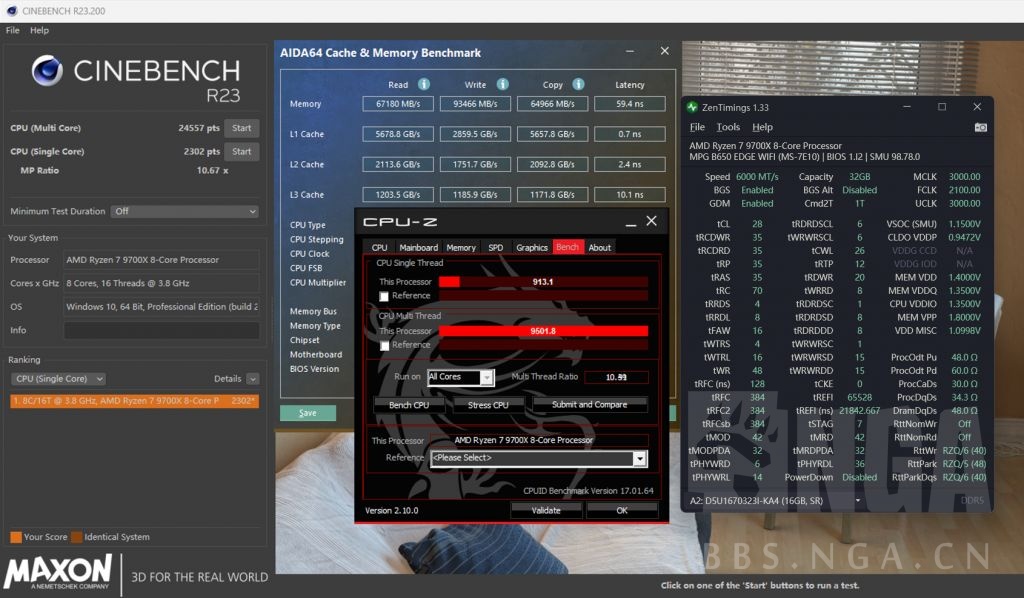Screen dimensions: 1024x598
Task: Click the screenshot camera icon in ZenTimings
Action: pos(981,127)
